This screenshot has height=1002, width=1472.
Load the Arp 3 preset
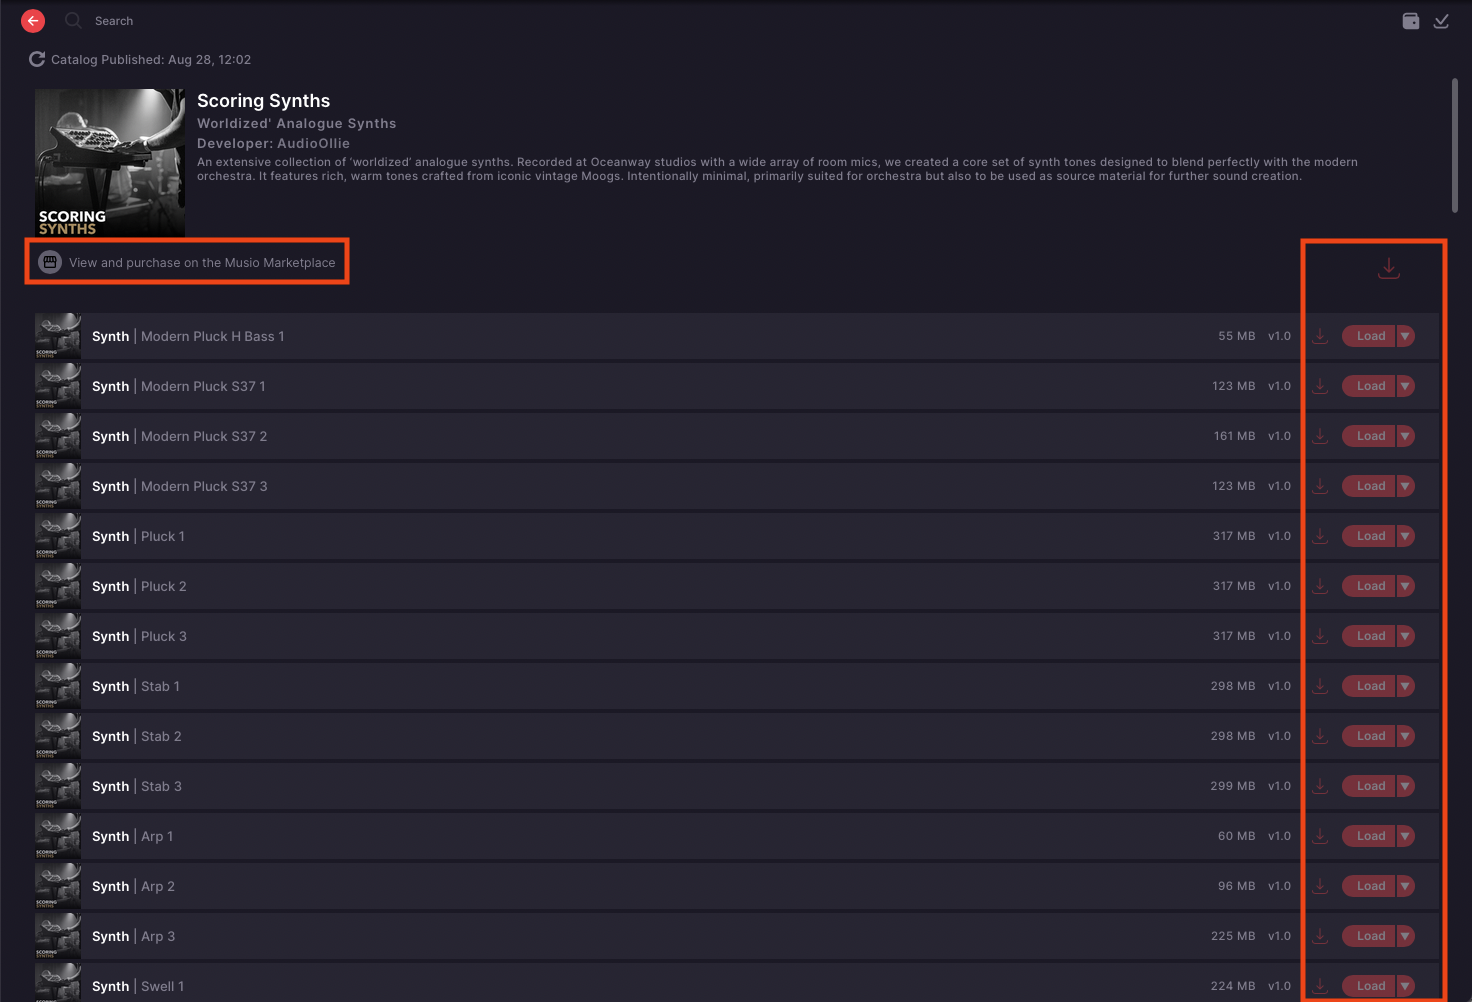1369,936
